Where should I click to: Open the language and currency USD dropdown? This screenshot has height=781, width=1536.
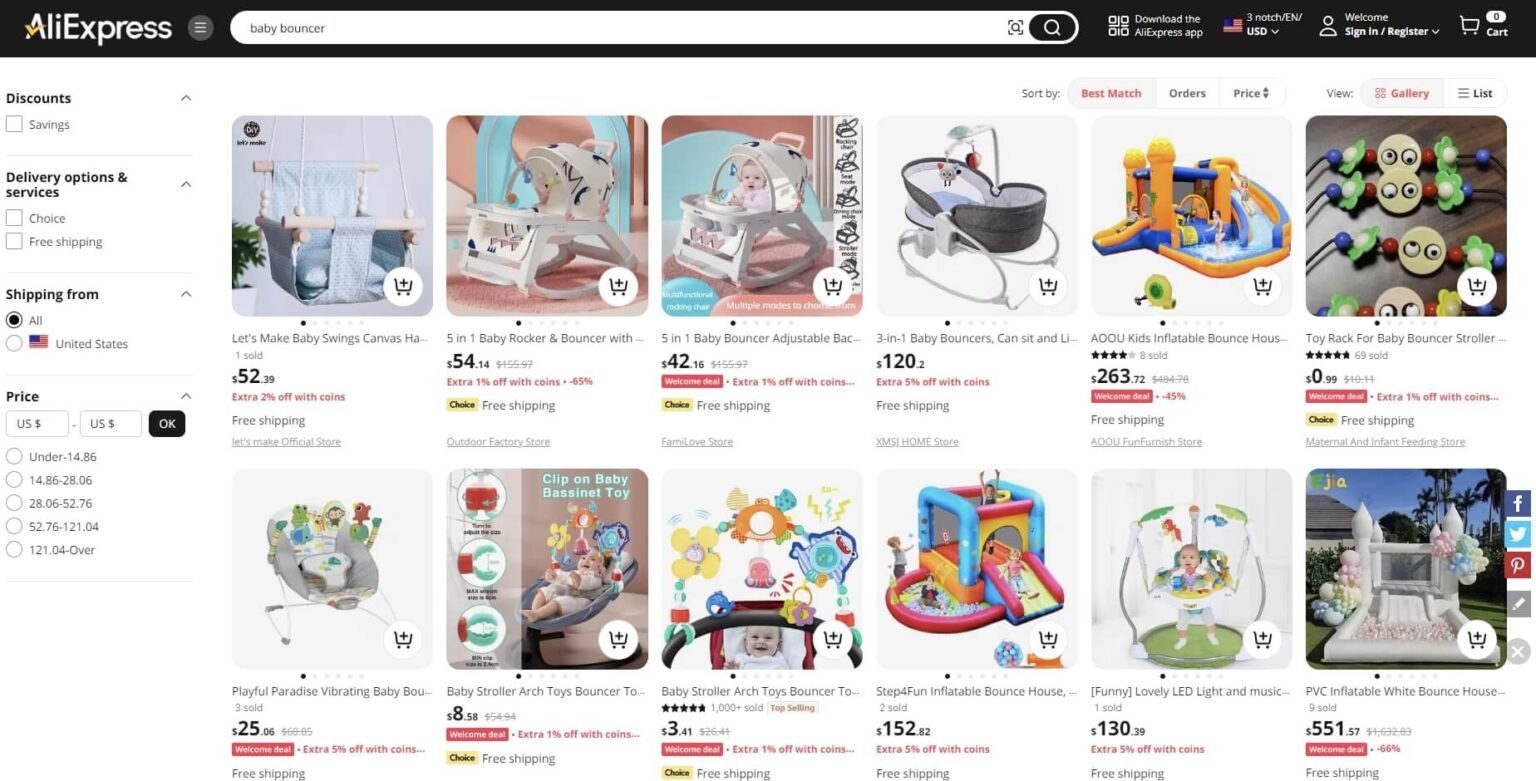pyautogui.click(x=1263, y=25)
